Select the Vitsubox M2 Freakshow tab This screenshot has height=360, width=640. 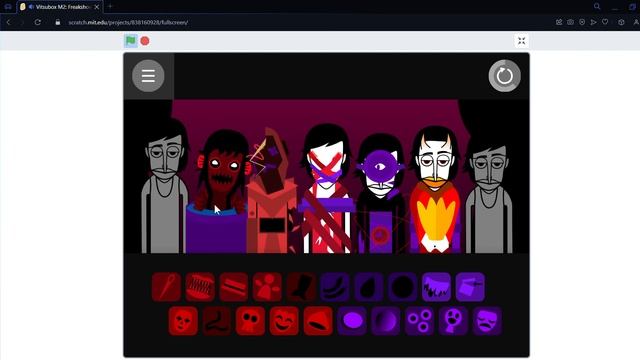(59, 7)
